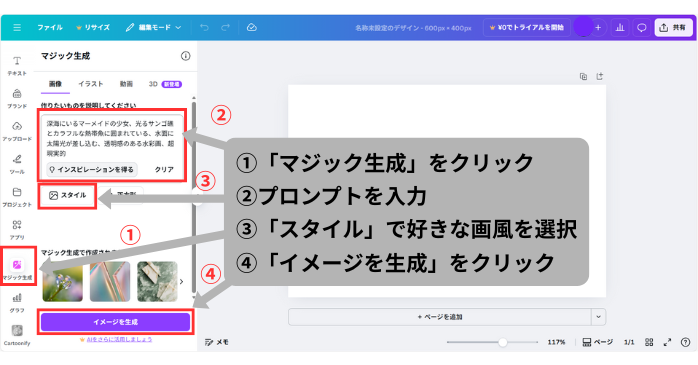Image resolution: width=698 pixels, height=365 pixels.
Task: Open the grid view icon
Action: 649,342
